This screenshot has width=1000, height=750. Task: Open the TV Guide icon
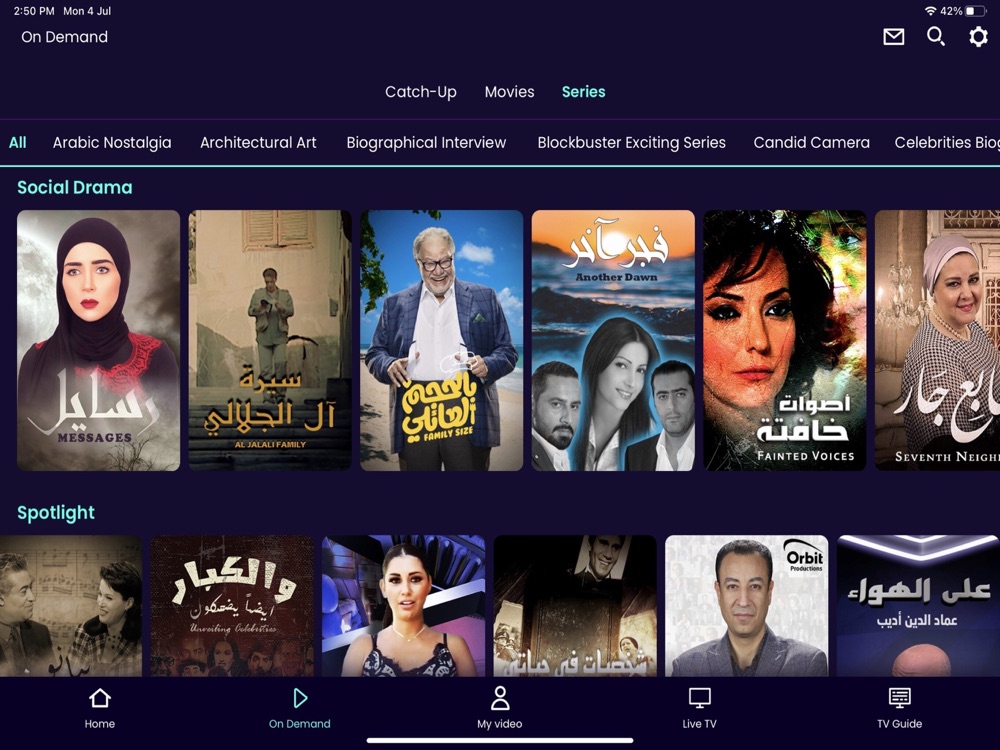coord(899,698)
